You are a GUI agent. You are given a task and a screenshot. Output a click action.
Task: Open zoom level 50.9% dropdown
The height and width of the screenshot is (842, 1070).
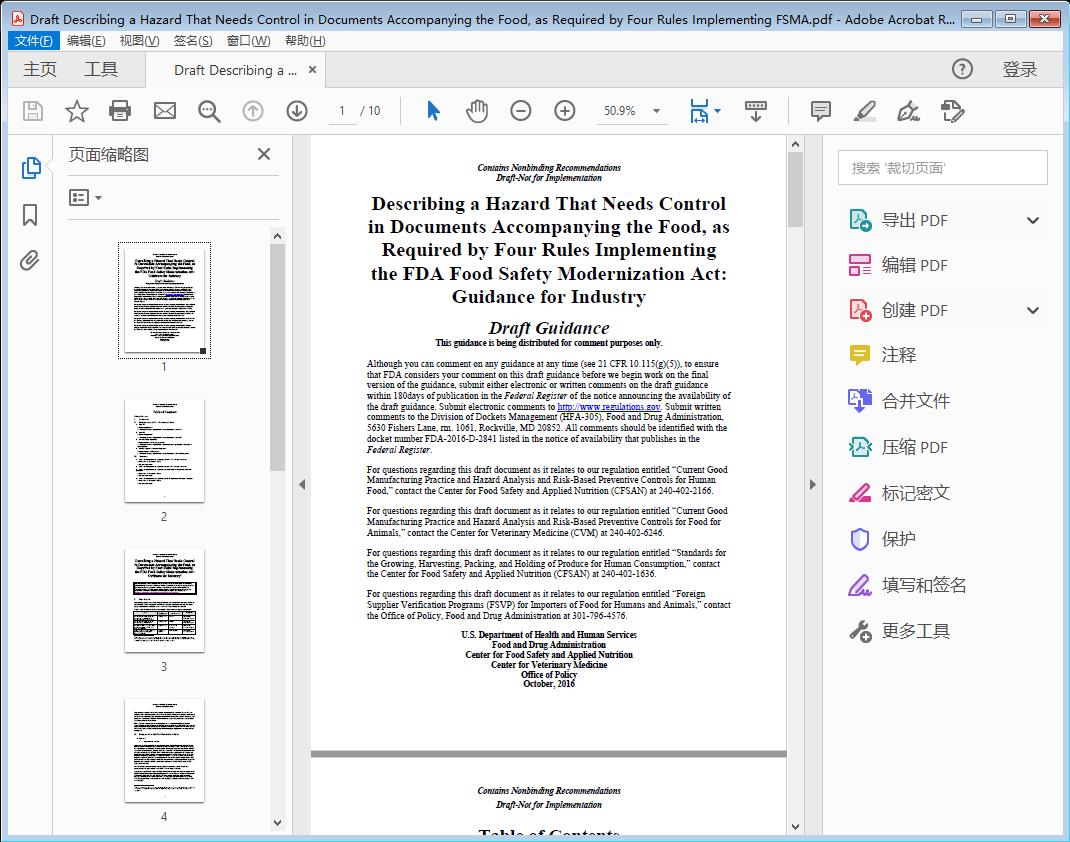[x=656, y=111]
